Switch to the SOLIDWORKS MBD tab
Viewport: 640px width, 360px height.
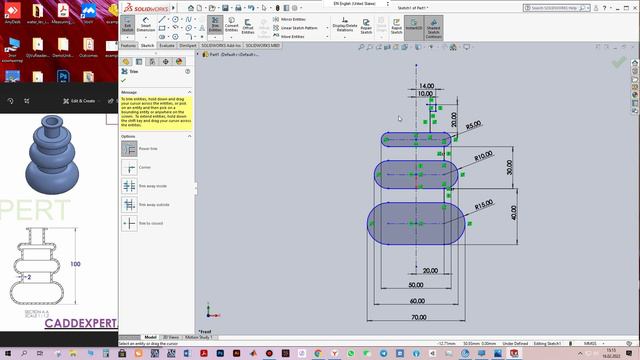pyautogui.click(x=262, y=46)
